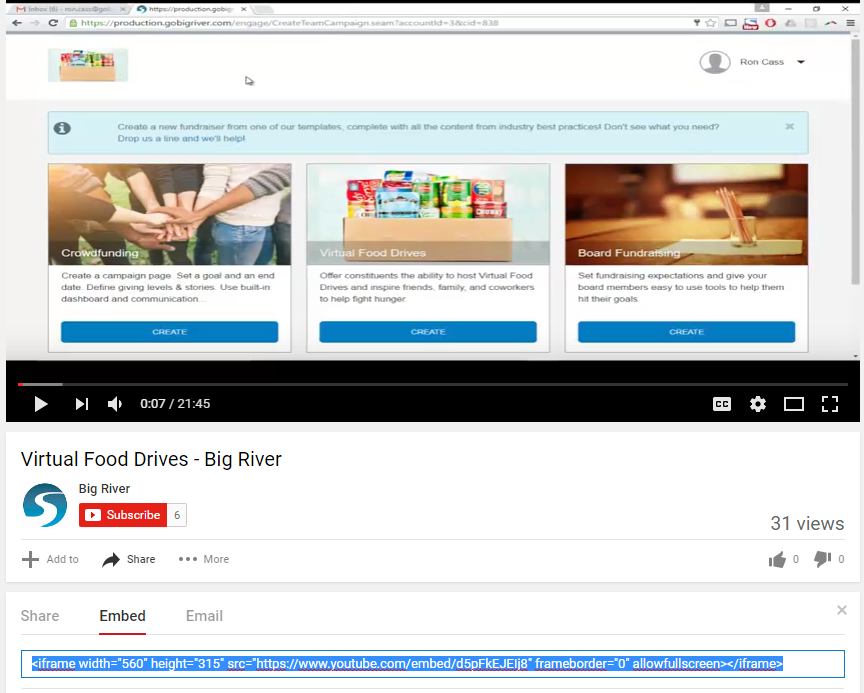Play the Virtual Food Drives video
The width and height of the screenshot is (864, 693).
(x=41, y=404)
